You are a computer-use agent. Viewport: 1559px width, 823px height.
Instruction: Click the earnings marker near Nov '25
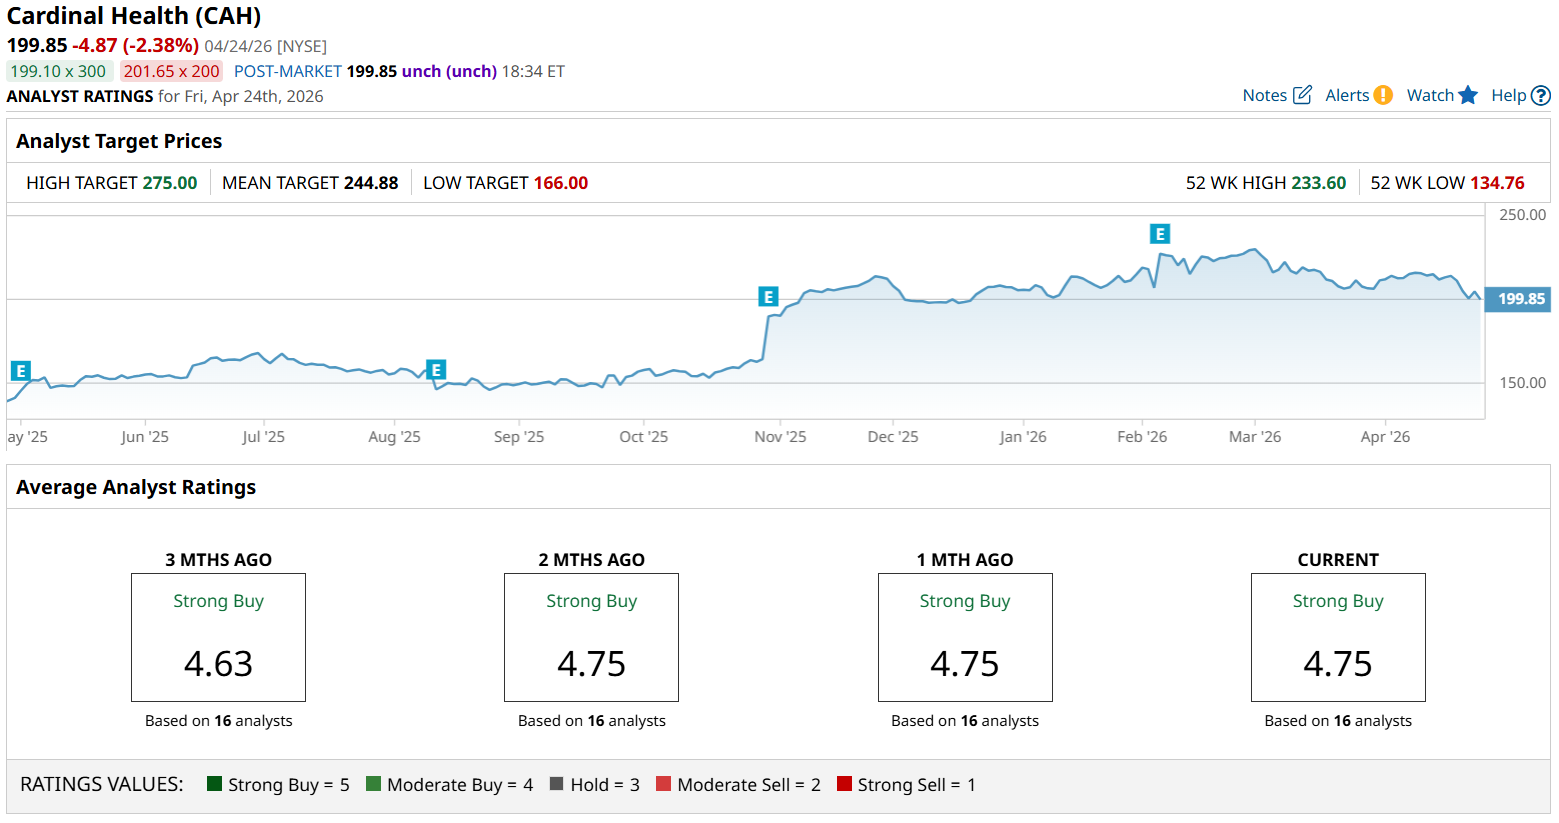tap(768, 297)
